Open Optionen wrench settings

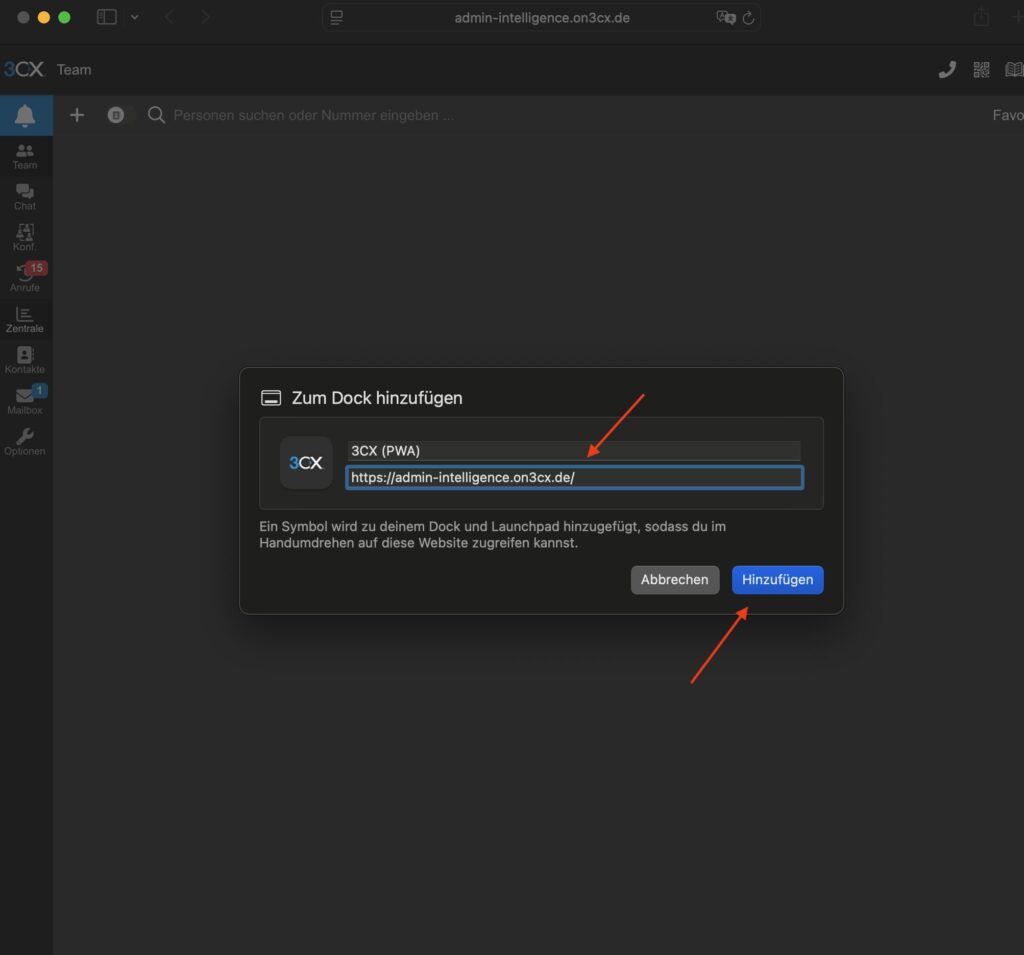click(x=25, y=442)
